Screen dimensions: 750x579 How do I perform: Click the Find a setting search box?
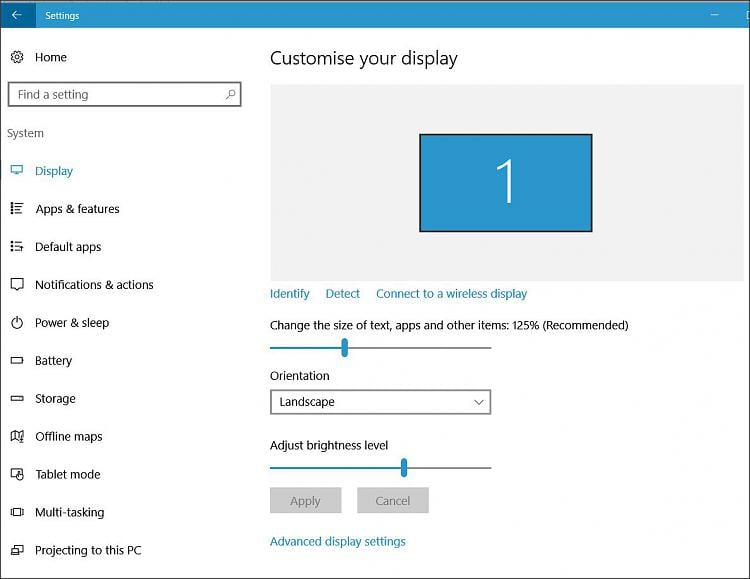124,94
